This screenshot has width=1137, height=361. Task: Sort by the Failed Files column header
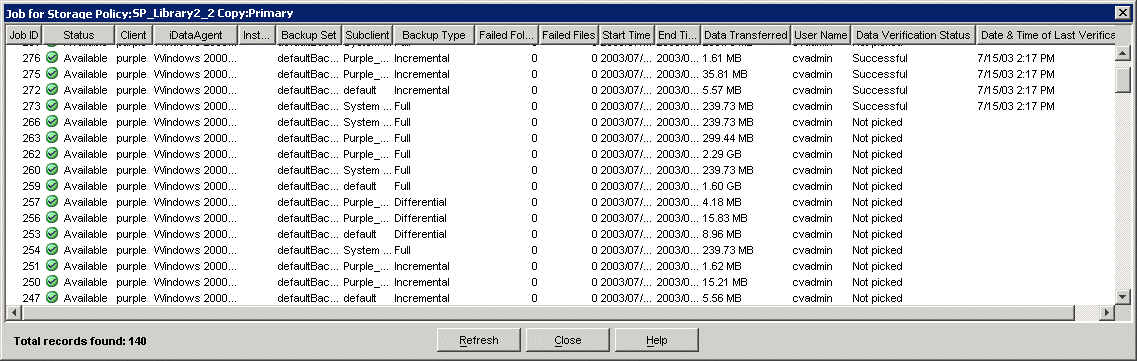[x=568, y=35]
